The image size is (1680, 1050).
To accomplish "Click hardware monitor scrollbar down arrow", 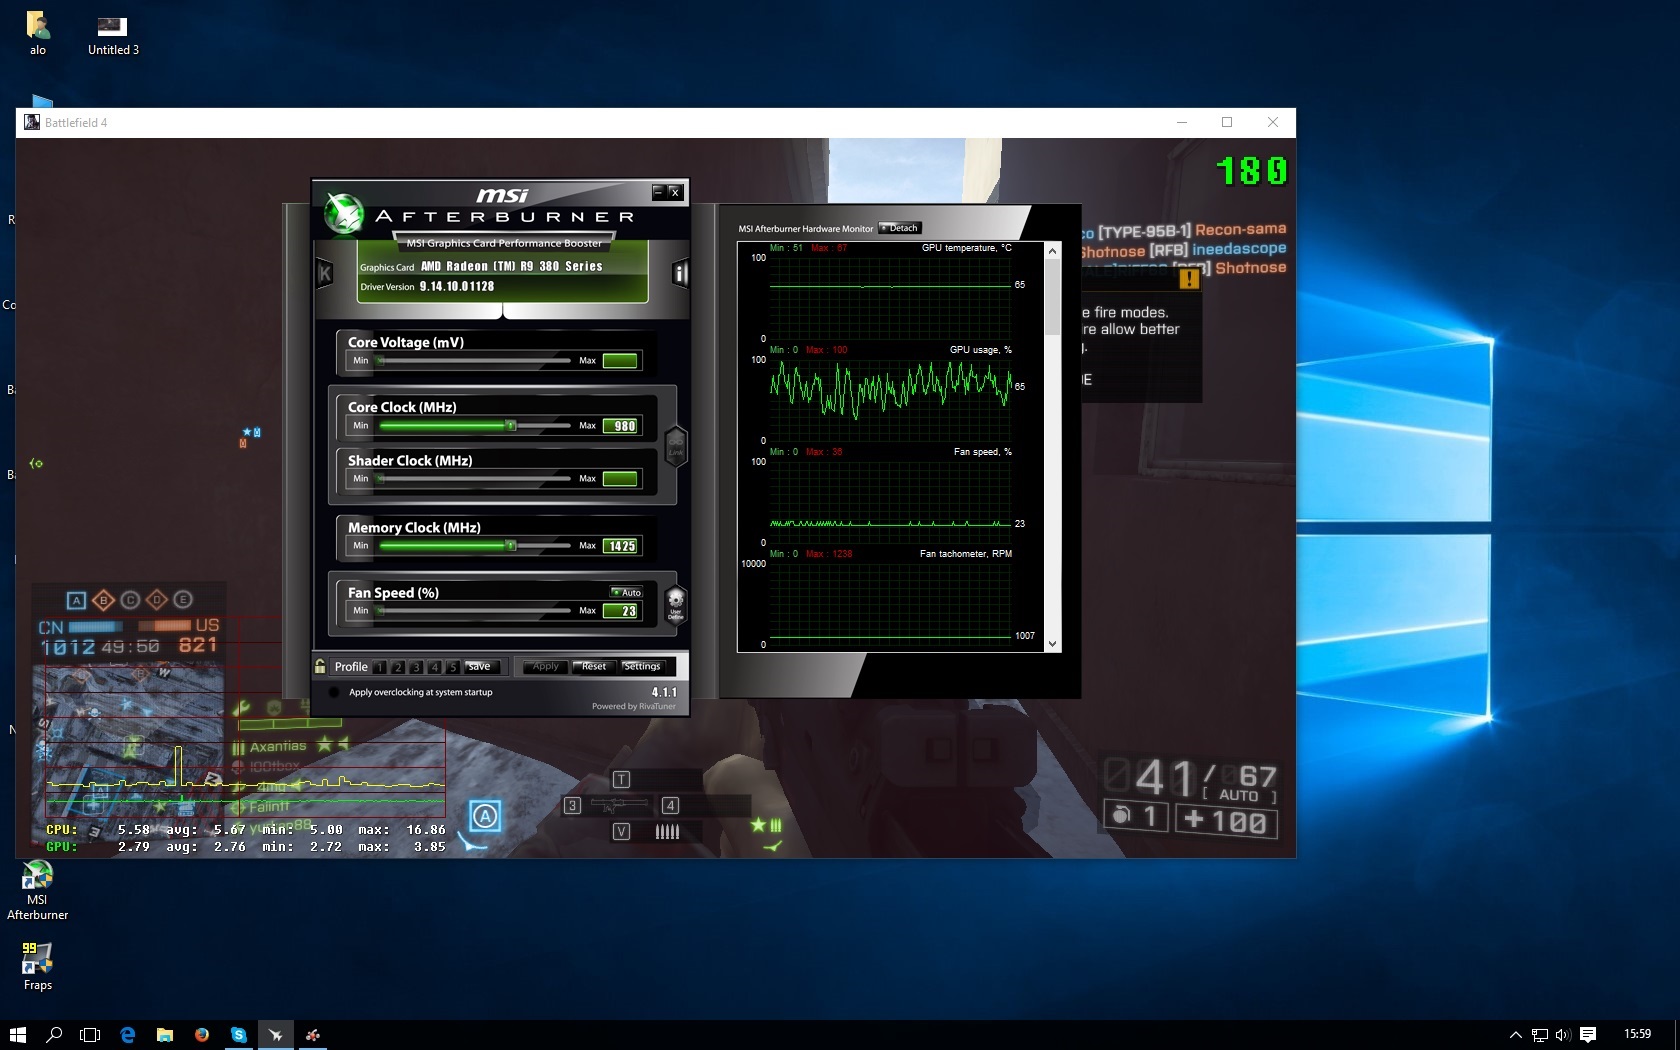I will point(1052,644).
